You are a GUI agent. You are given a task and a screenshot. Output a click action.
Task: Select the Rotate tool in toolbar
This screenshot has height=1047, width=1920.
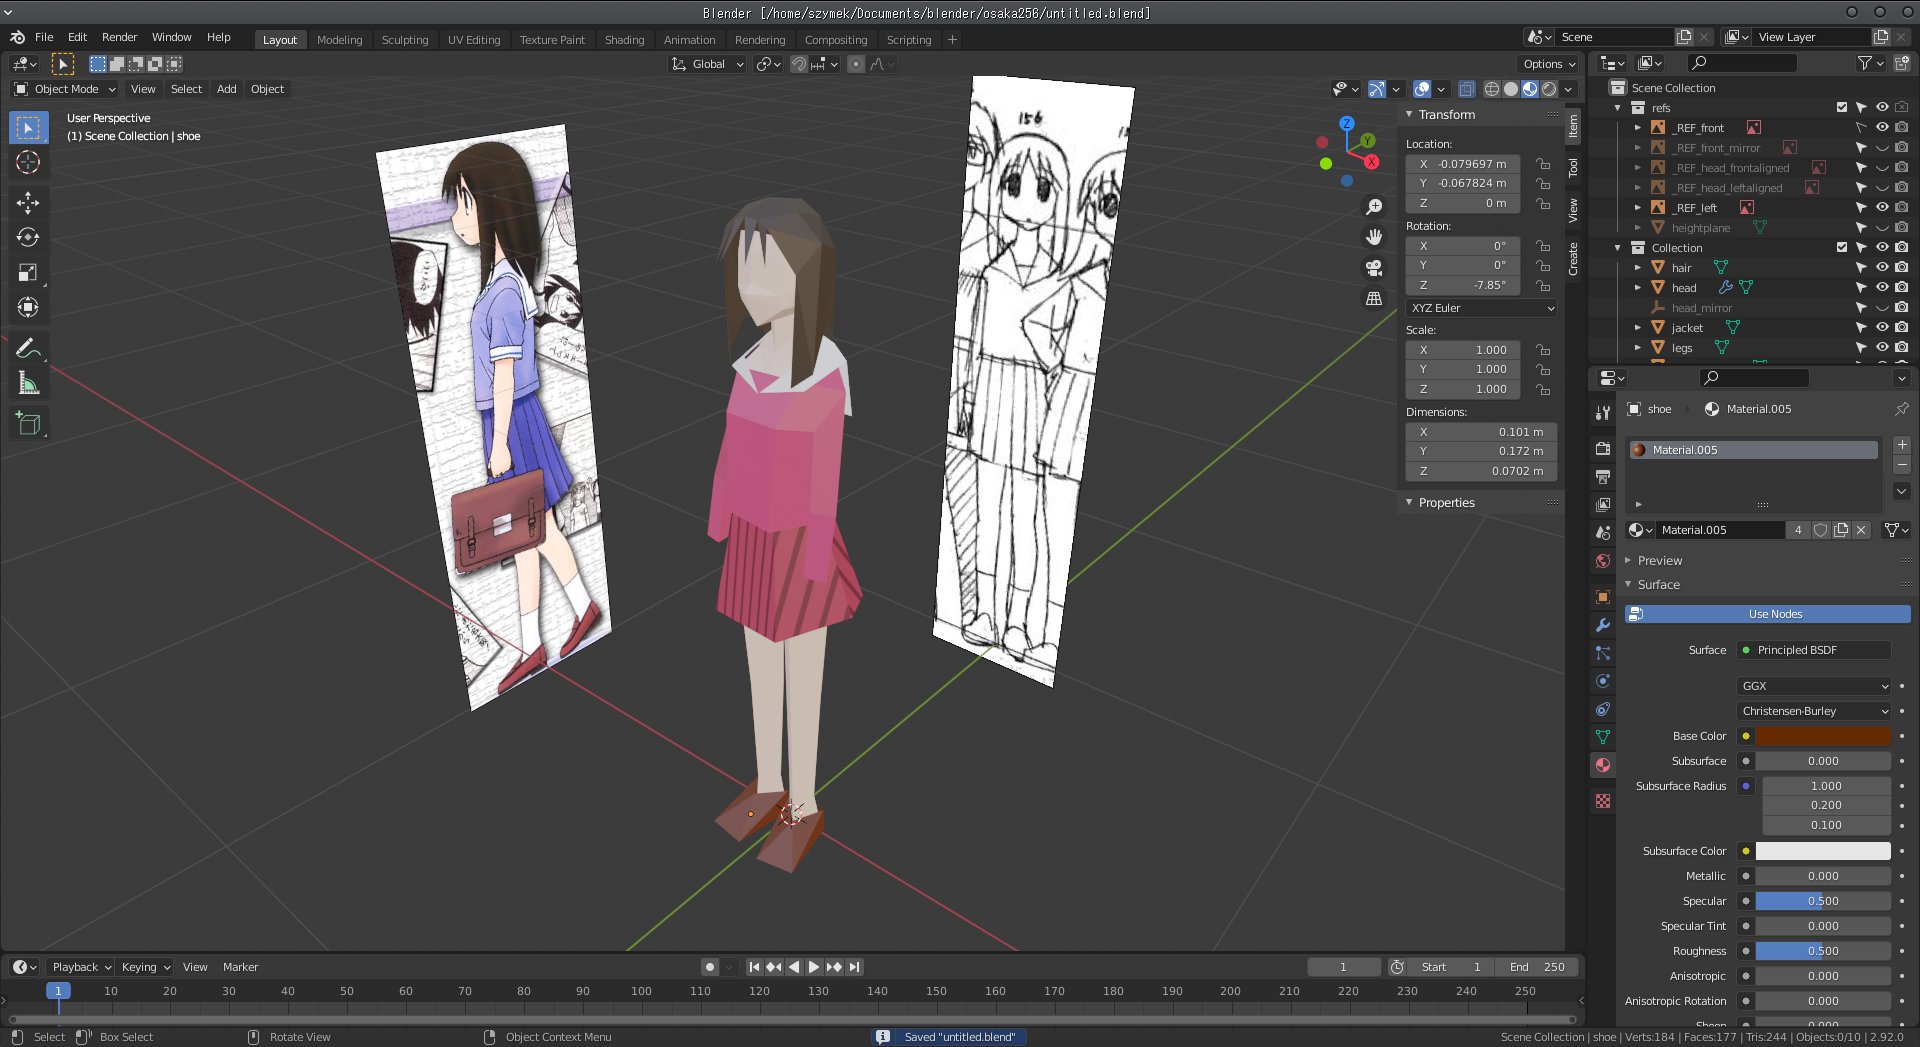(28, 238)
